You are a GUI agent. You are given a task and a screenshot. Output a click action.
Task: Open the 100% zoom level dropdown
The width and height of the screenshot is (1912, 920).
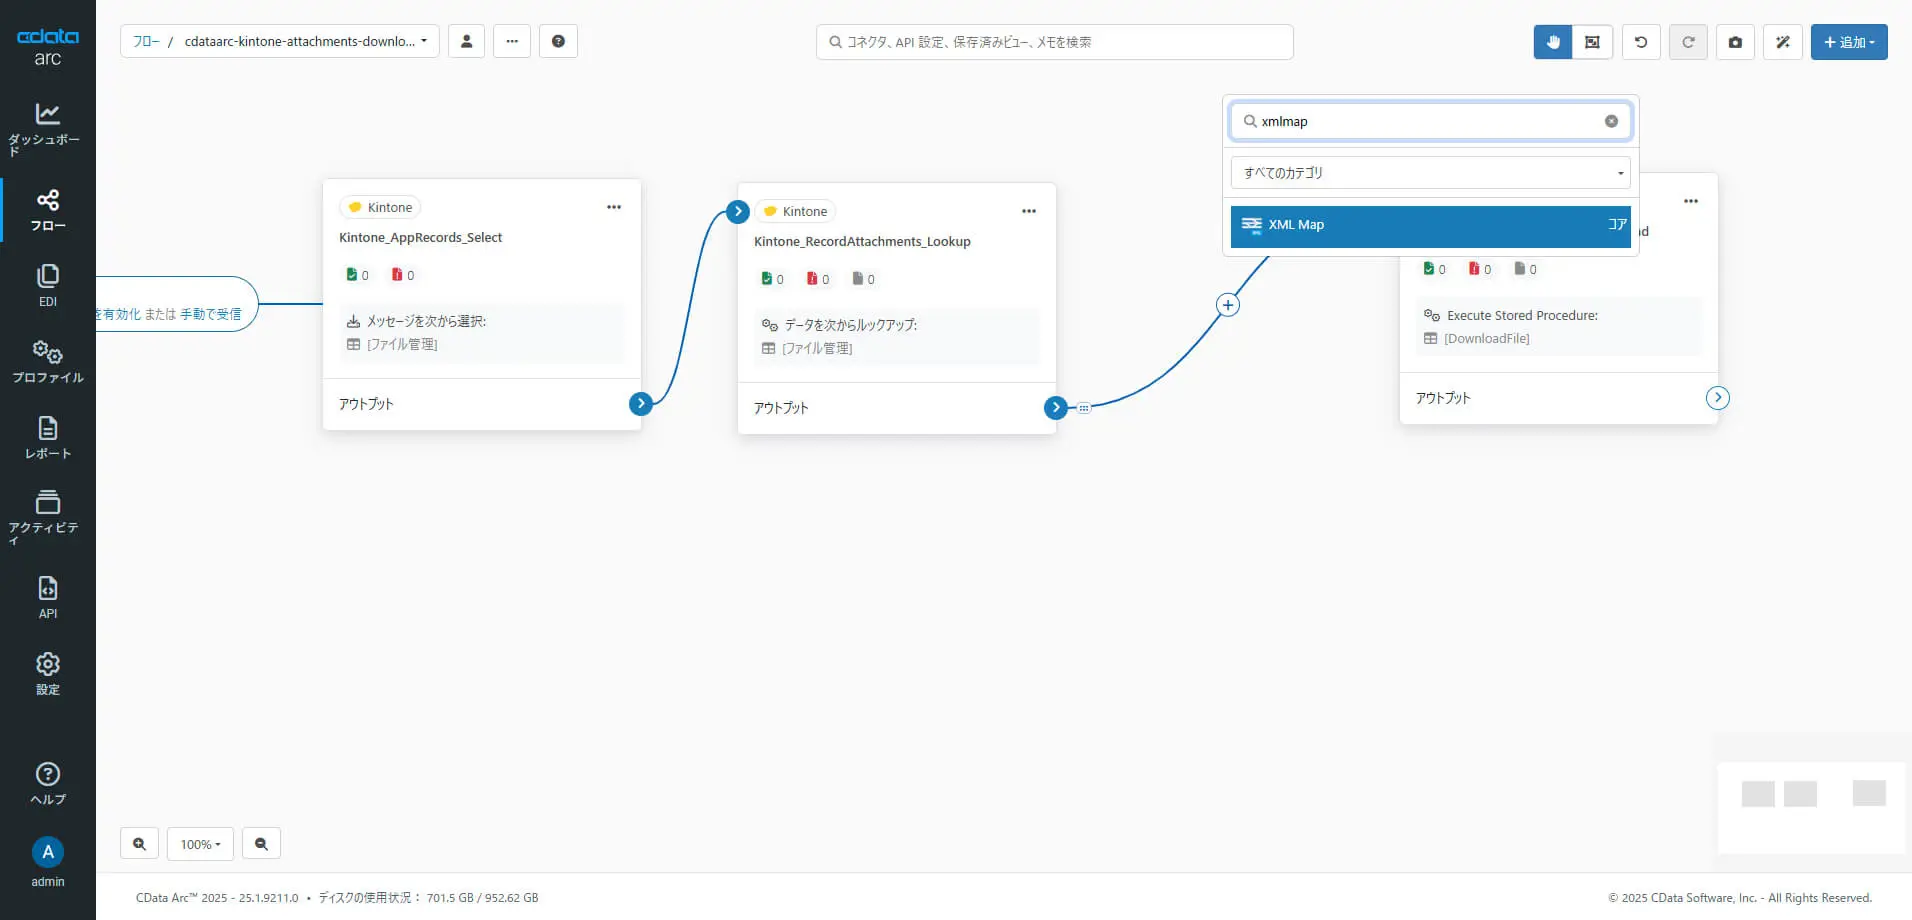tap(200, 844)
